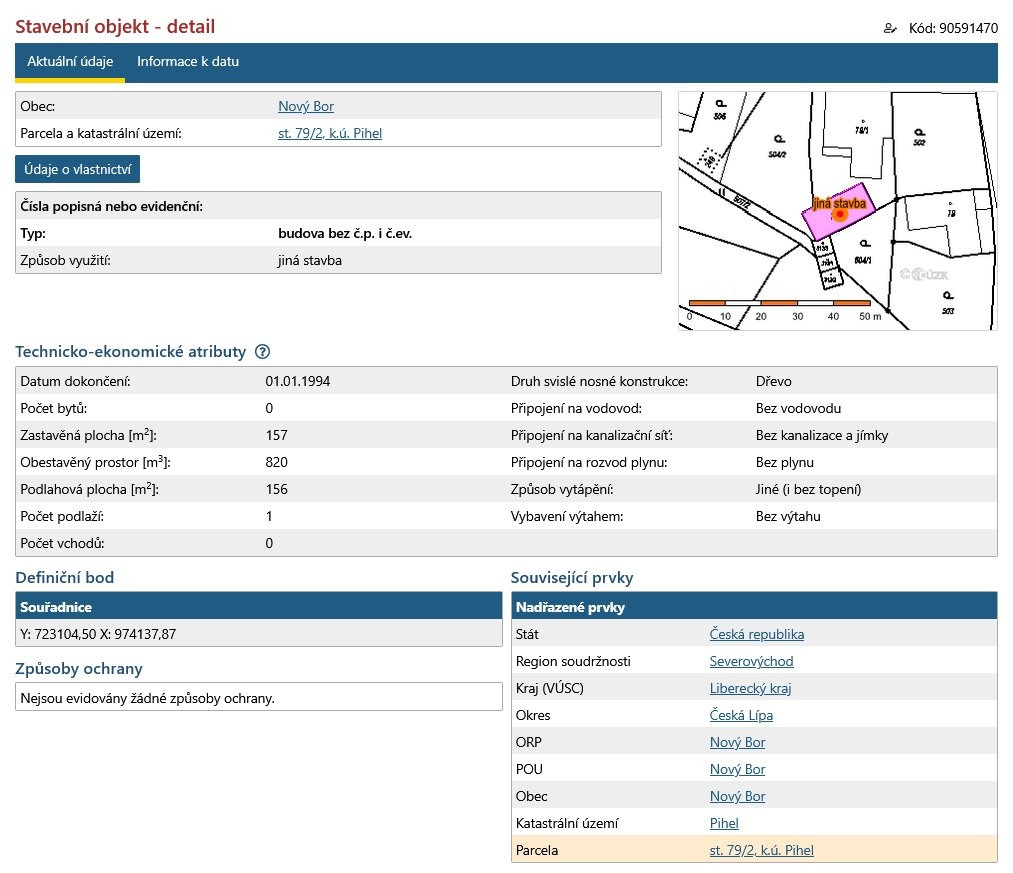Switch to the Aktuální údaje tab
1013x873 pixels.
tap(70, 62)
